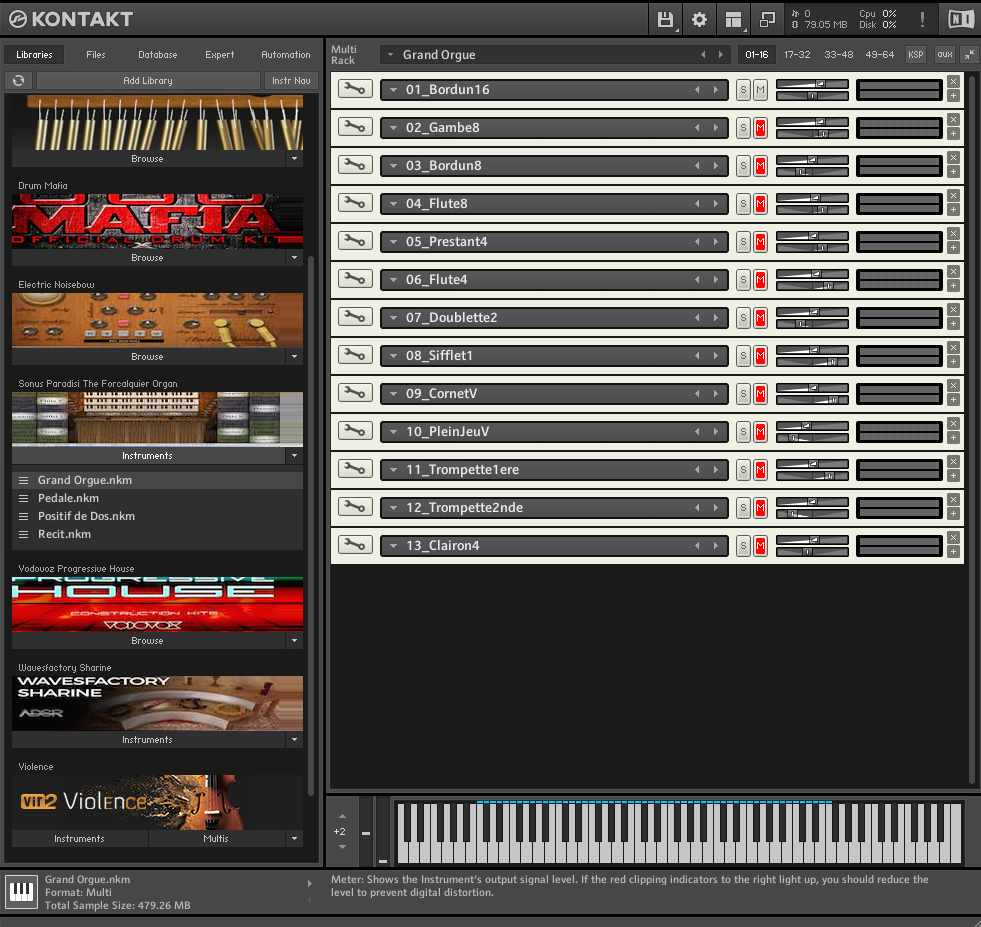Minimize all rack instrument headers
The width and height of the screenshot is (981, 927).
968,54
